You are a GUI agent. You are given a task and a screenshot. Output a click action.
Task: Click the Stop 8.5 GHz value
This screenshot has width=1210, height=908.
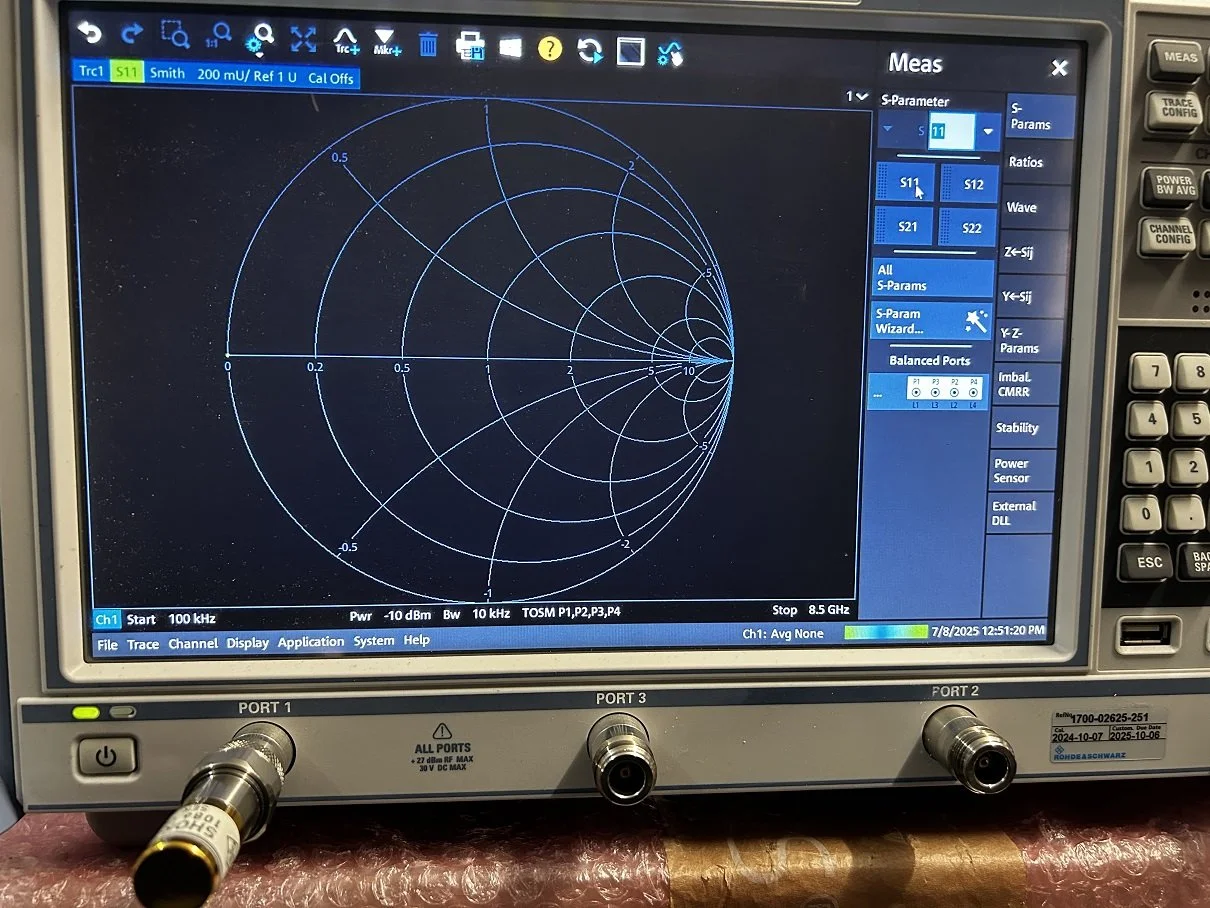(810, 610)
